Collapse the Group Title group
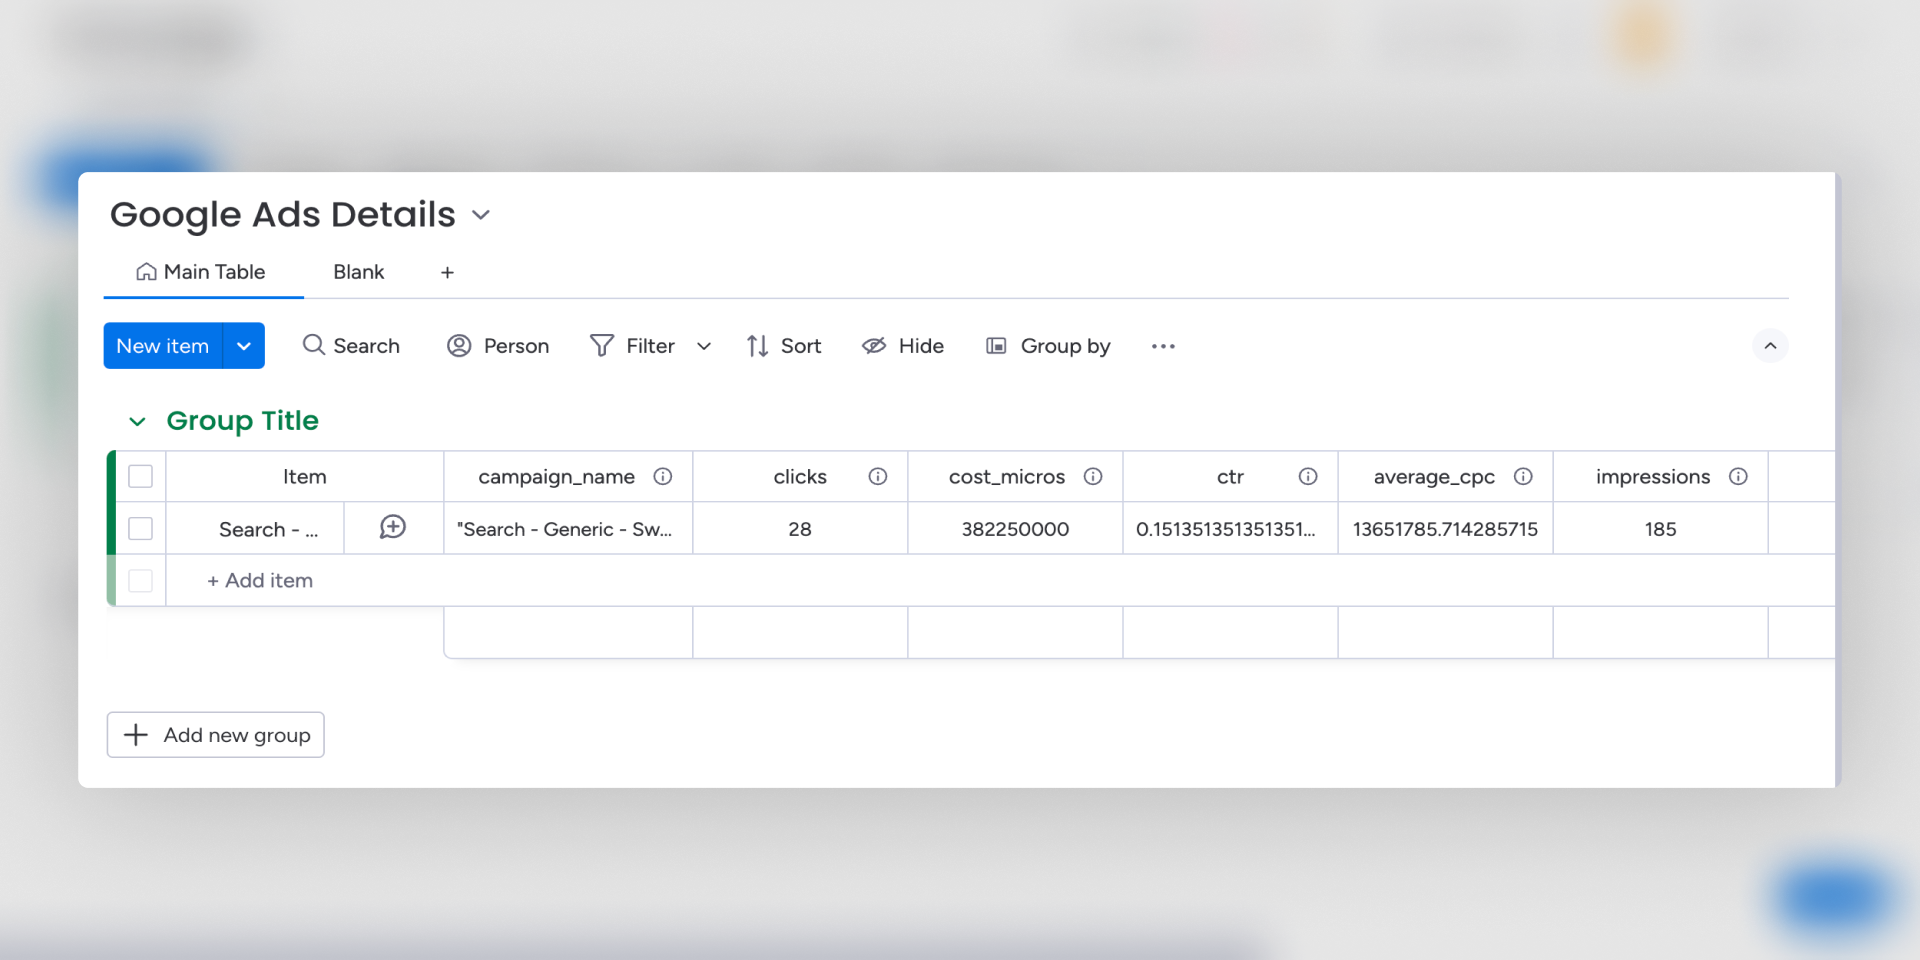Viewport: 1920px width, 960px height. point(137,421)
